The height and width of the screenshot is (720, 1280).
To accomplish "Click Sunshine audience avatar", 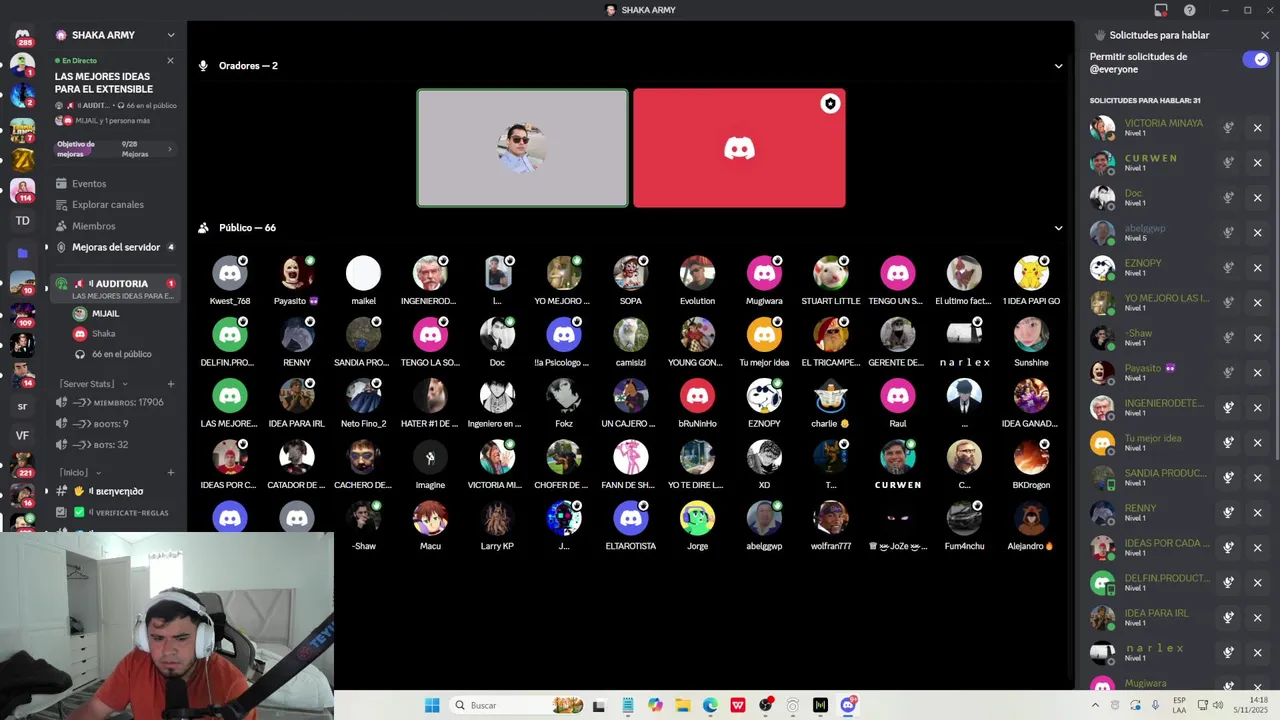I will coord(1031,335).
